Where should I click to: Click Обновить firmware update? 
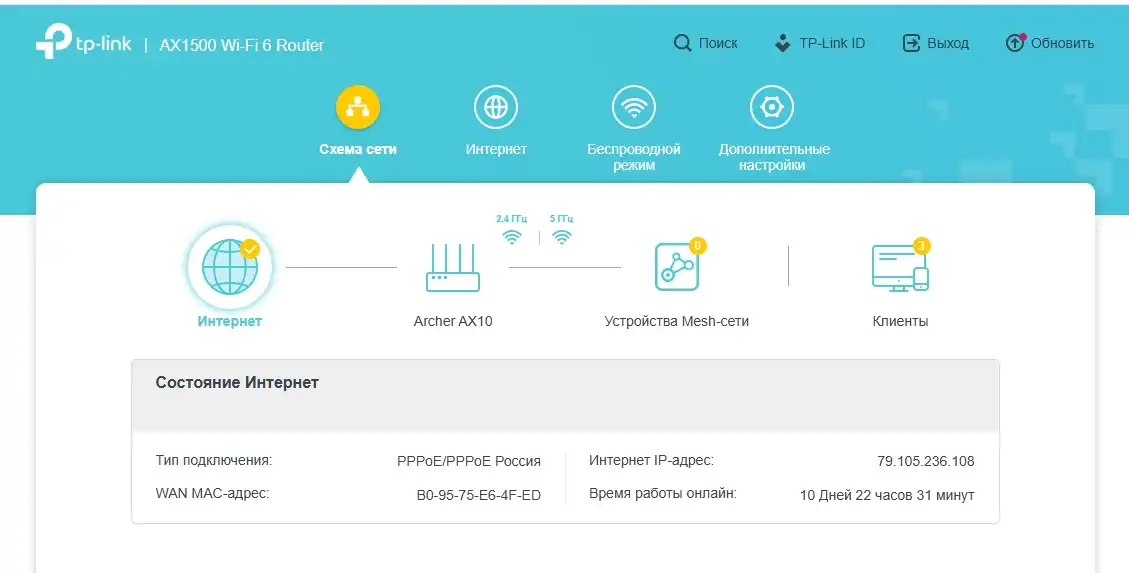click(x=1050, y=43)
